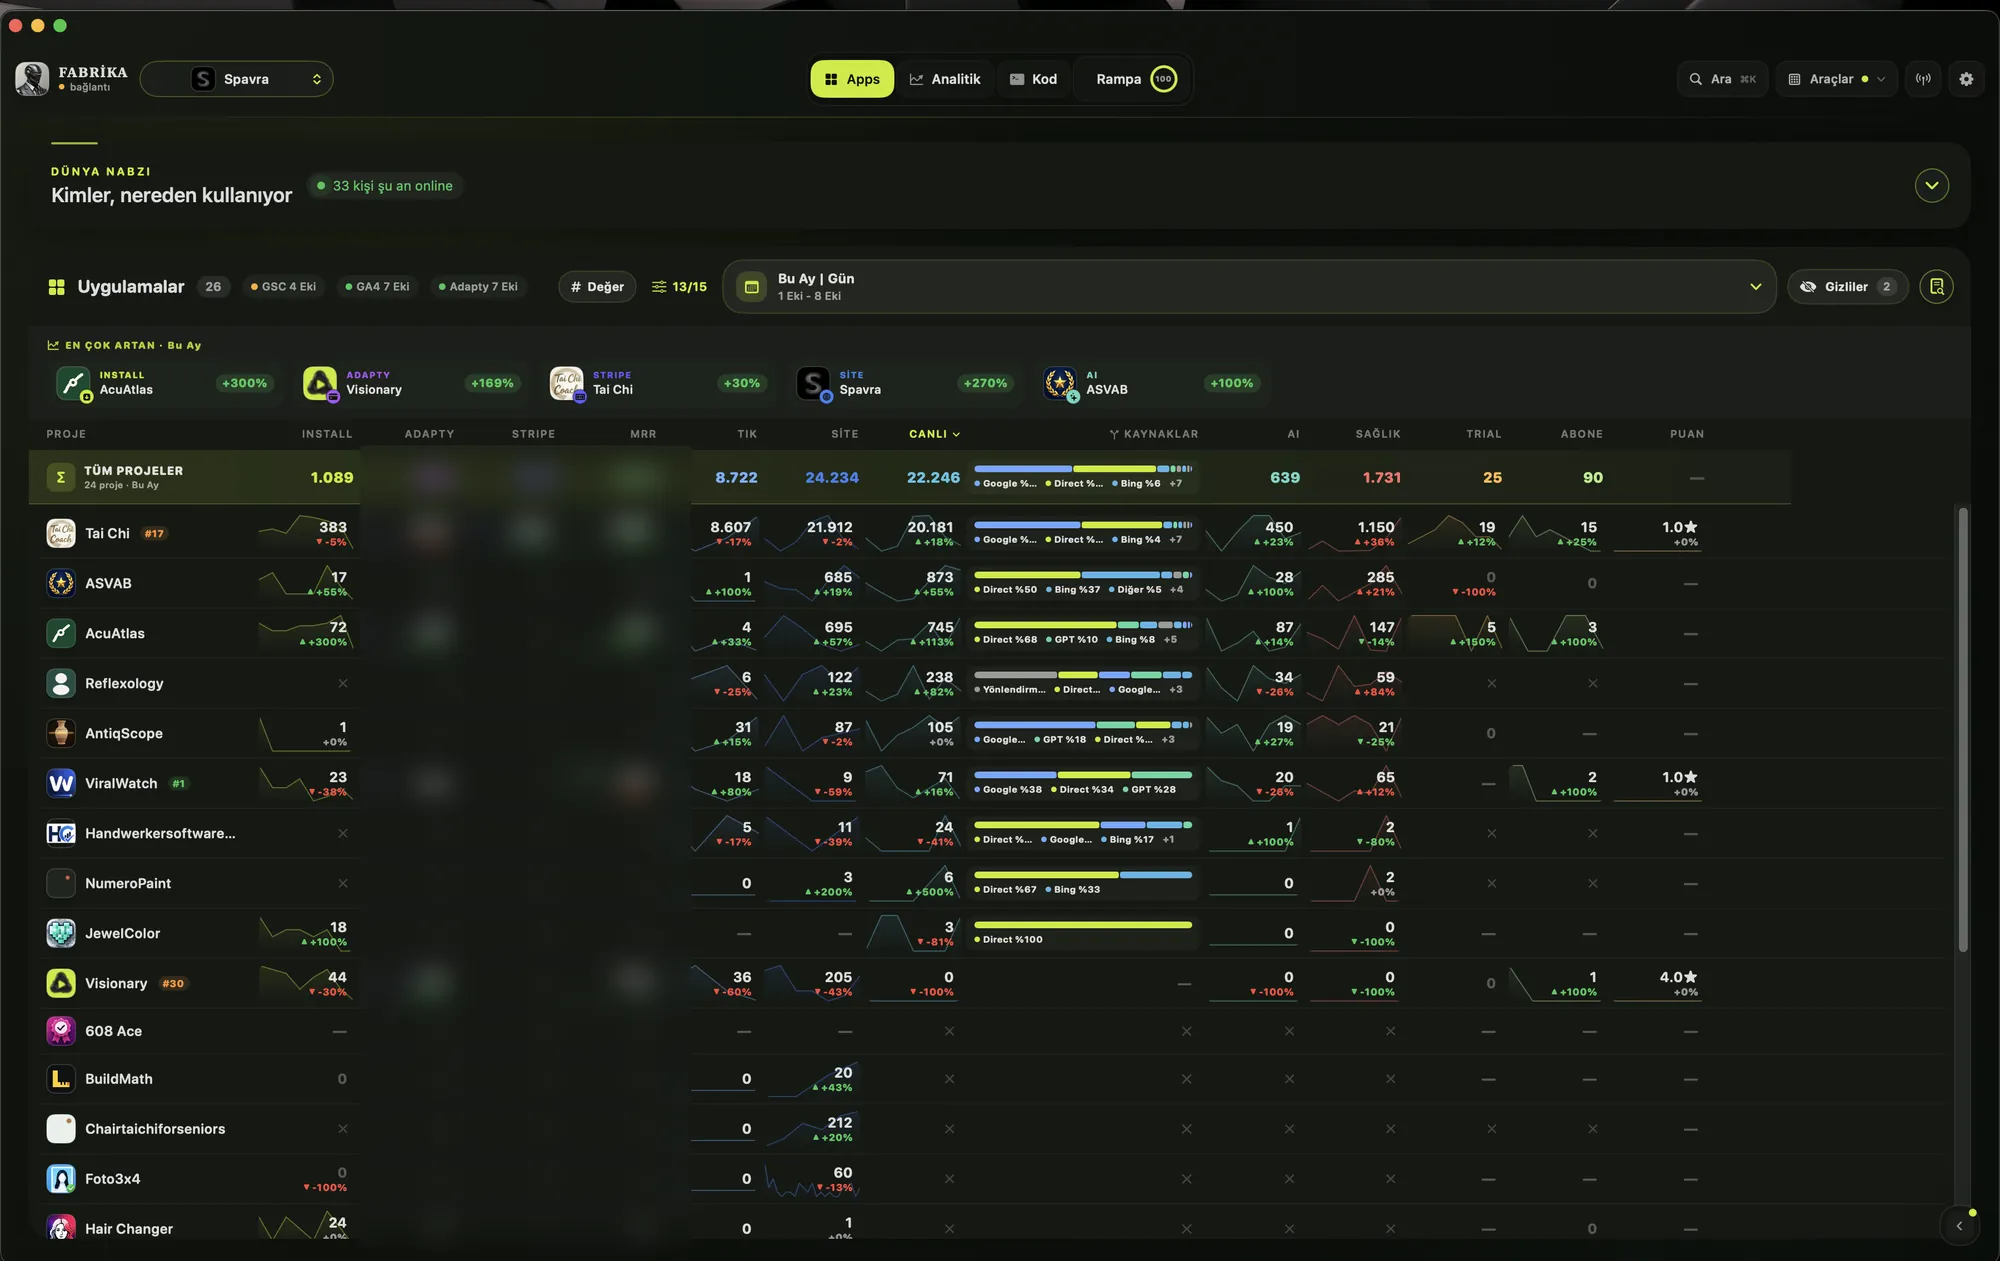Viewport: 2000px width, 1261px height.
Task: Switch to the Kod tab
Action: tap(1033, 79)
